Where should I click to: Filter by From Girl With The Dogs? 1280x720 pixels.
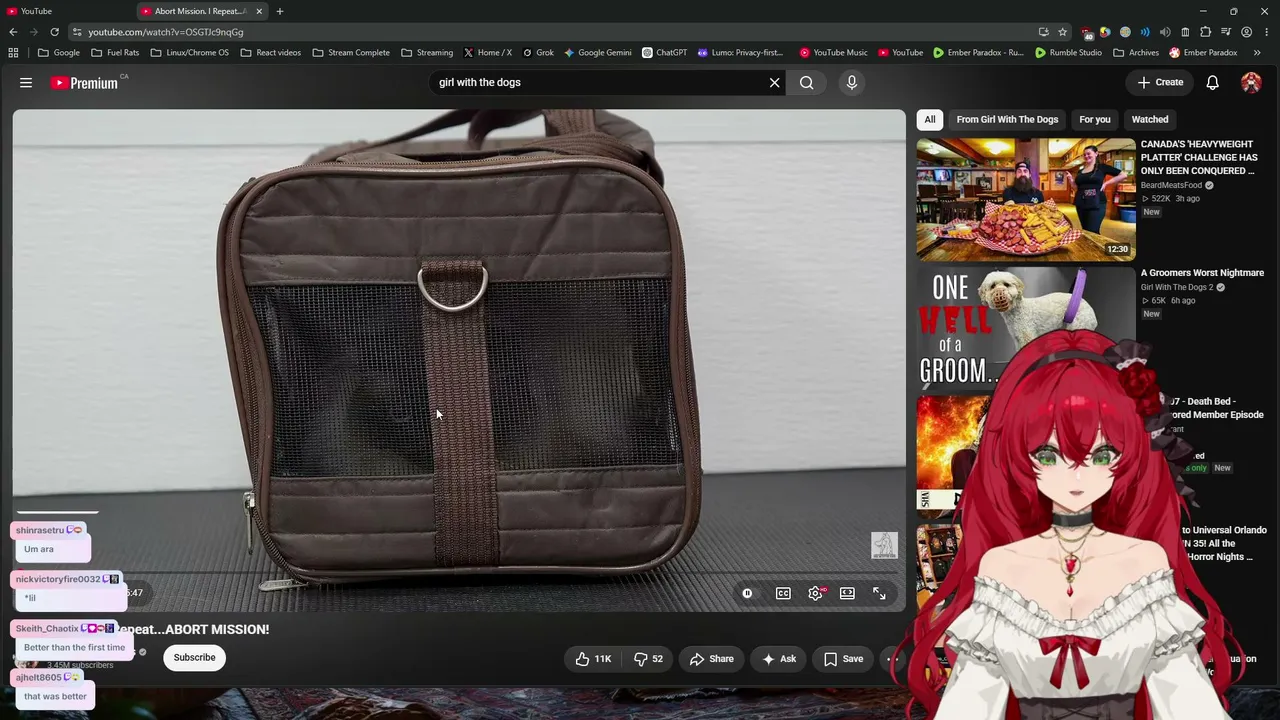(x=1007, y=120)
